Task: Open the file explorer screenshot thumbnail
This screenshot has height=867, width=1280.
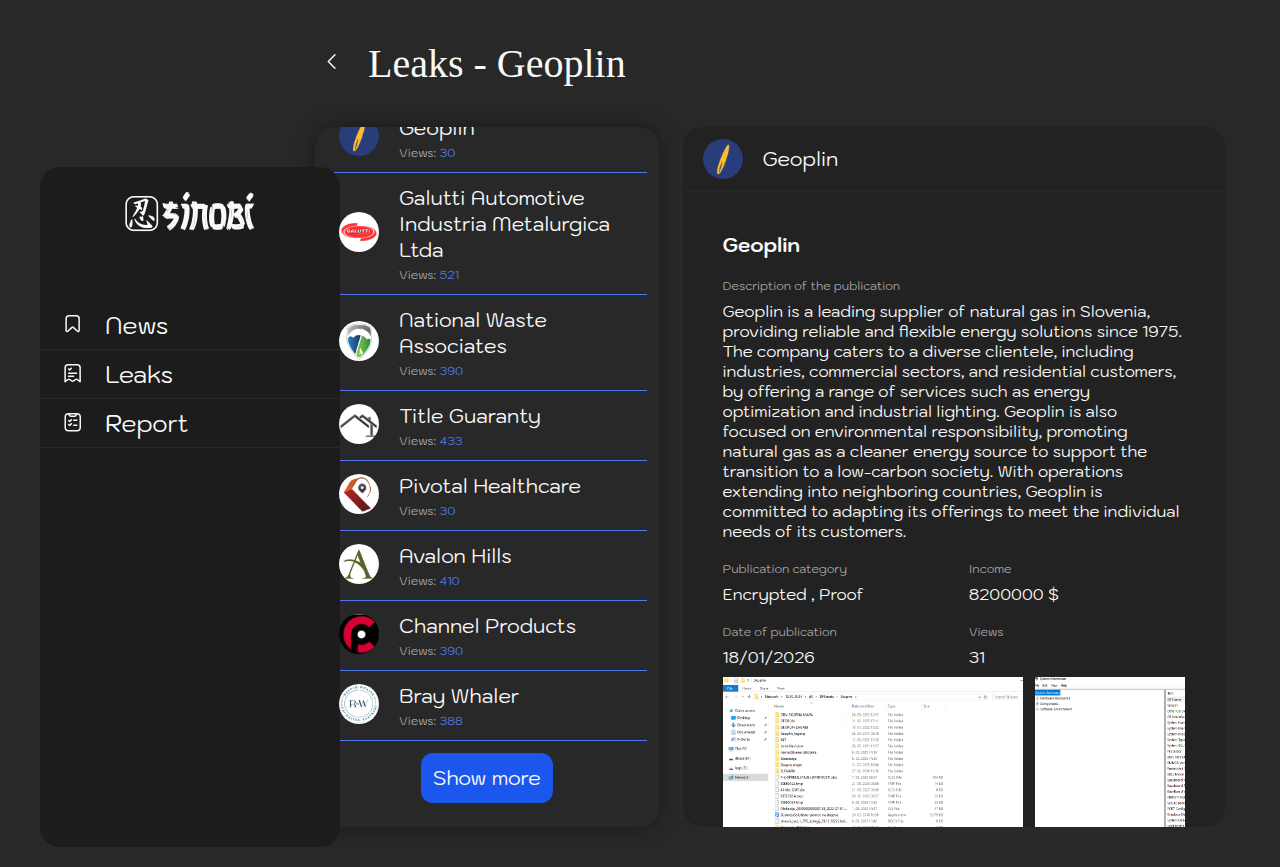Action: (x=872, y=752)
